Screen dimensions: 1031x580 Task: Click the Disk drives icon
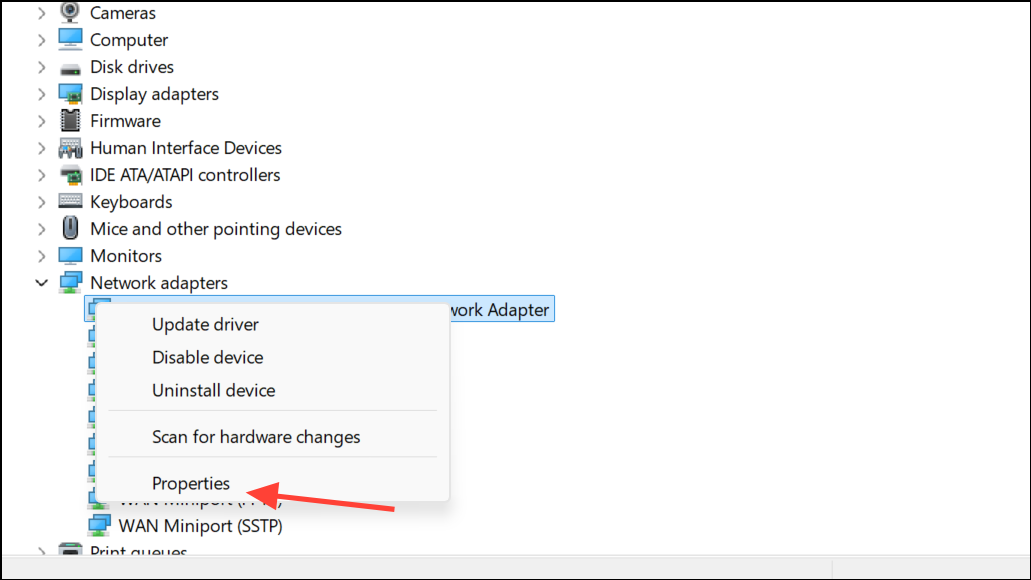[70, 68]
